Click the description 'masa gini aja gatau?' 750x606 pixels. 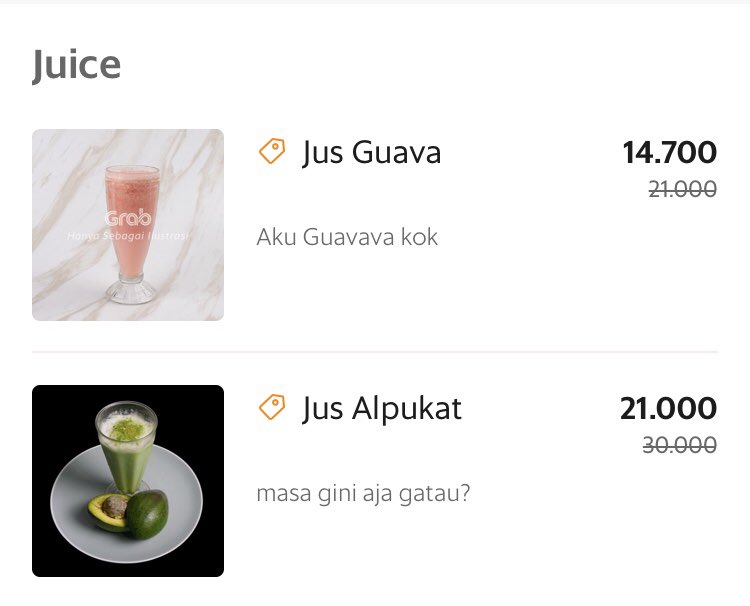coord(364,493)
